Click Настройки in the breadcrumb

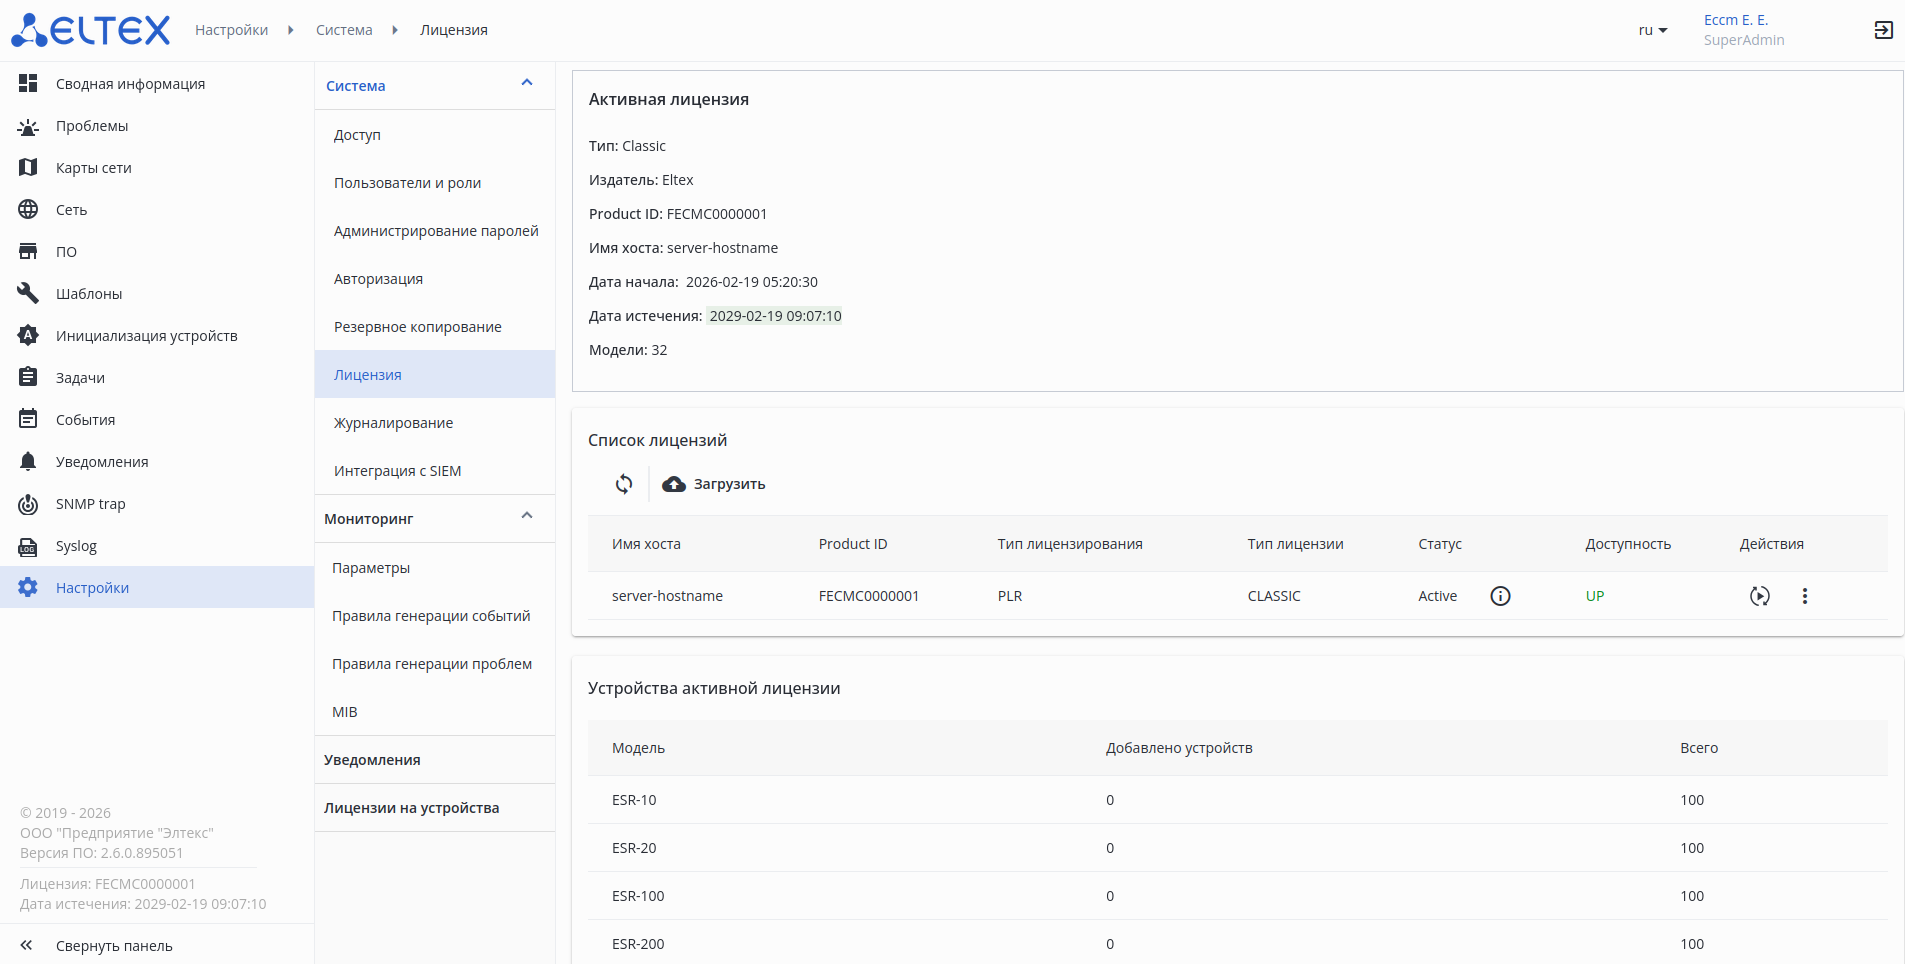231,30
